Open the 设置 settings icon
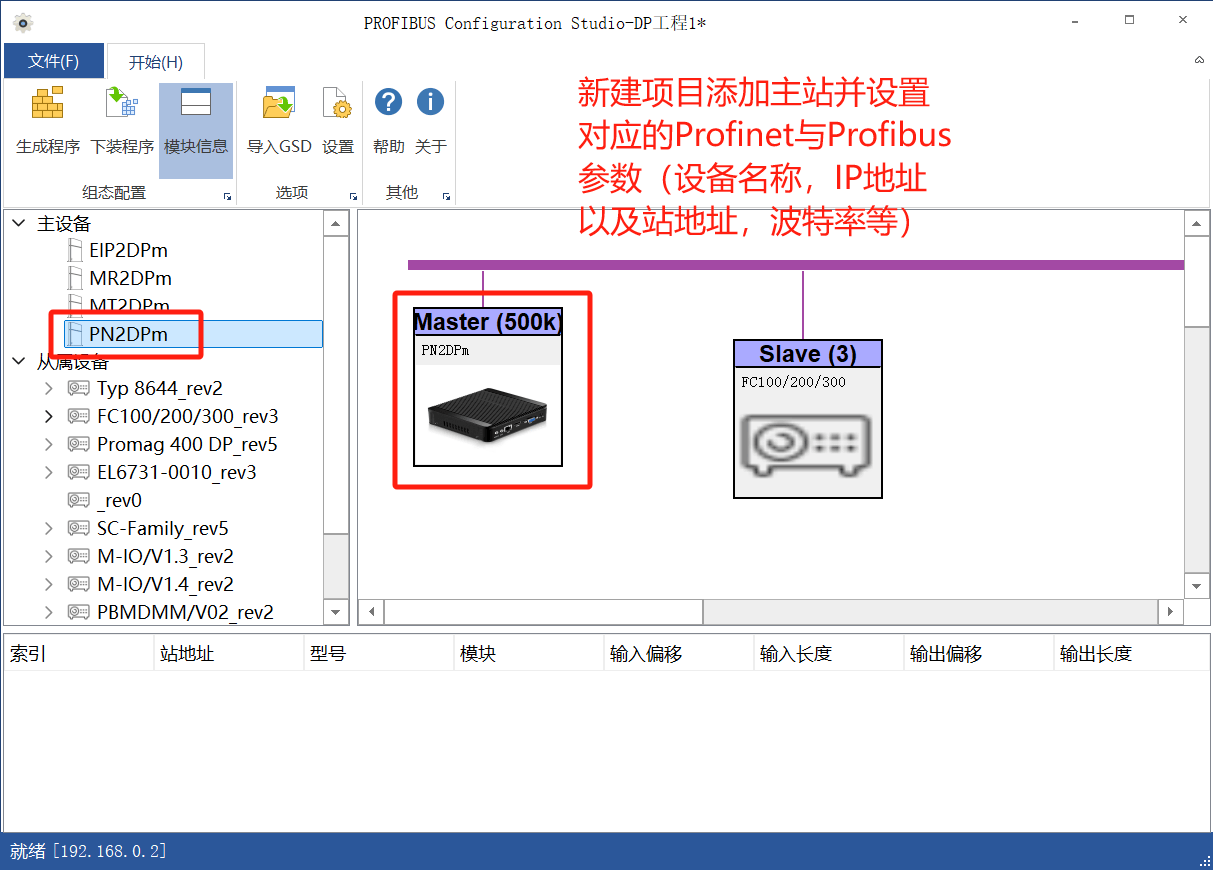The width and height of the screenshot is (1213, 870). 338,104
